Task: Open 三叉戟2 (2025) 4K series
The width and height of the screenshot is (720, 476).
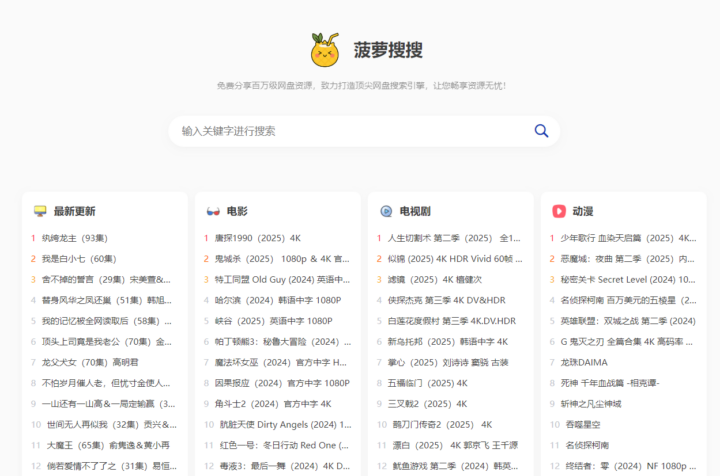Action: [x=428, y=404]
